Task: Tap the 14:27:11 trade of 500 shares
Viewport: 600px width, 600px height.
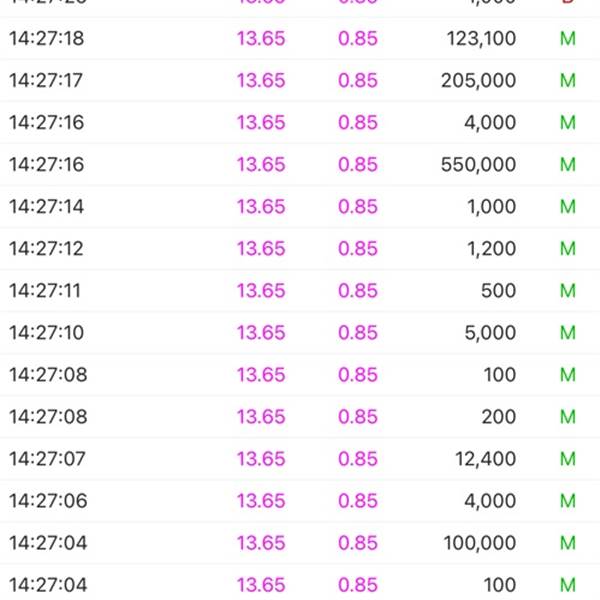Action: (300, 290)
